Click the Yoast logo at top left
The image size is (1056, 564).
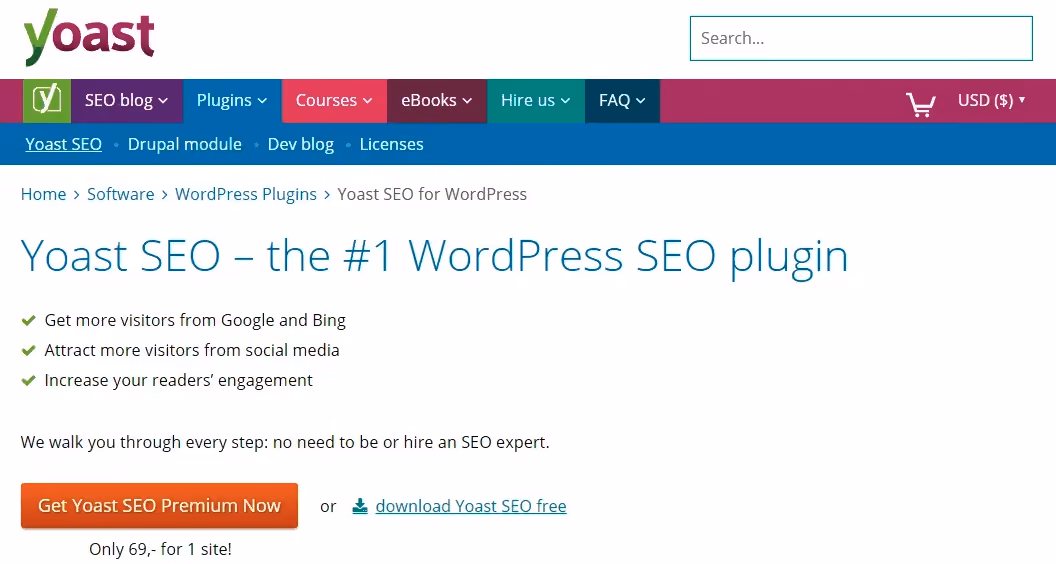click(89, 37)
